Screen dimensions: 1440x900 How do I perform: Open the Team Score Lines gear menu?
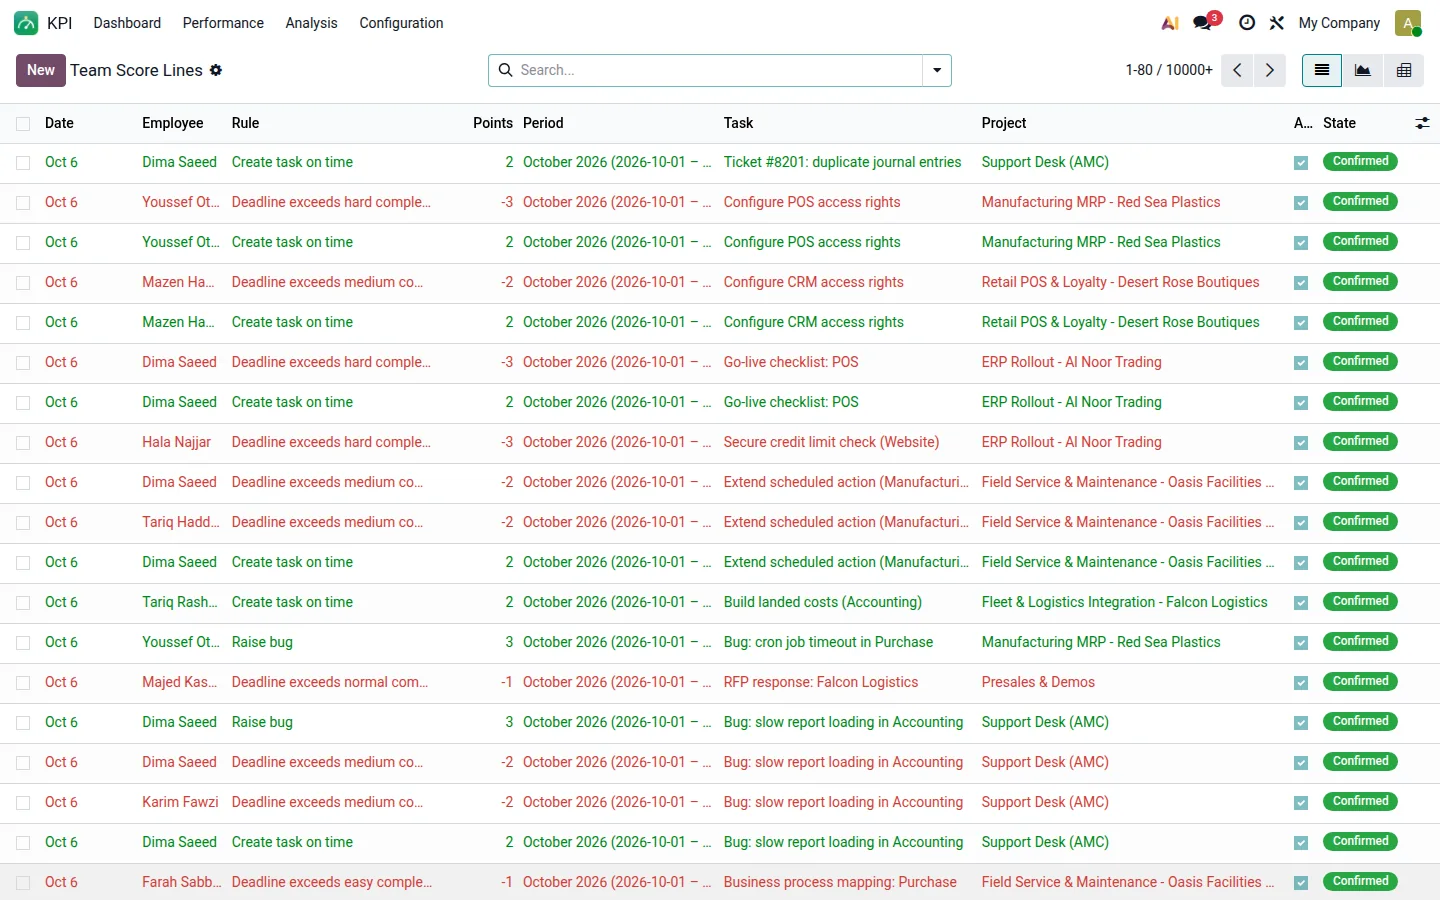pos(216,70)
